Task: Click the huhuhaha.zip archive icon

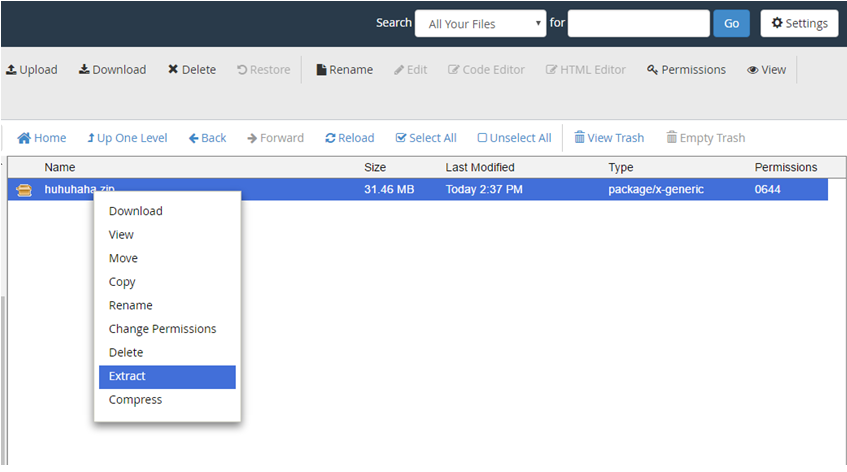Action: click(x=24, y=190)
